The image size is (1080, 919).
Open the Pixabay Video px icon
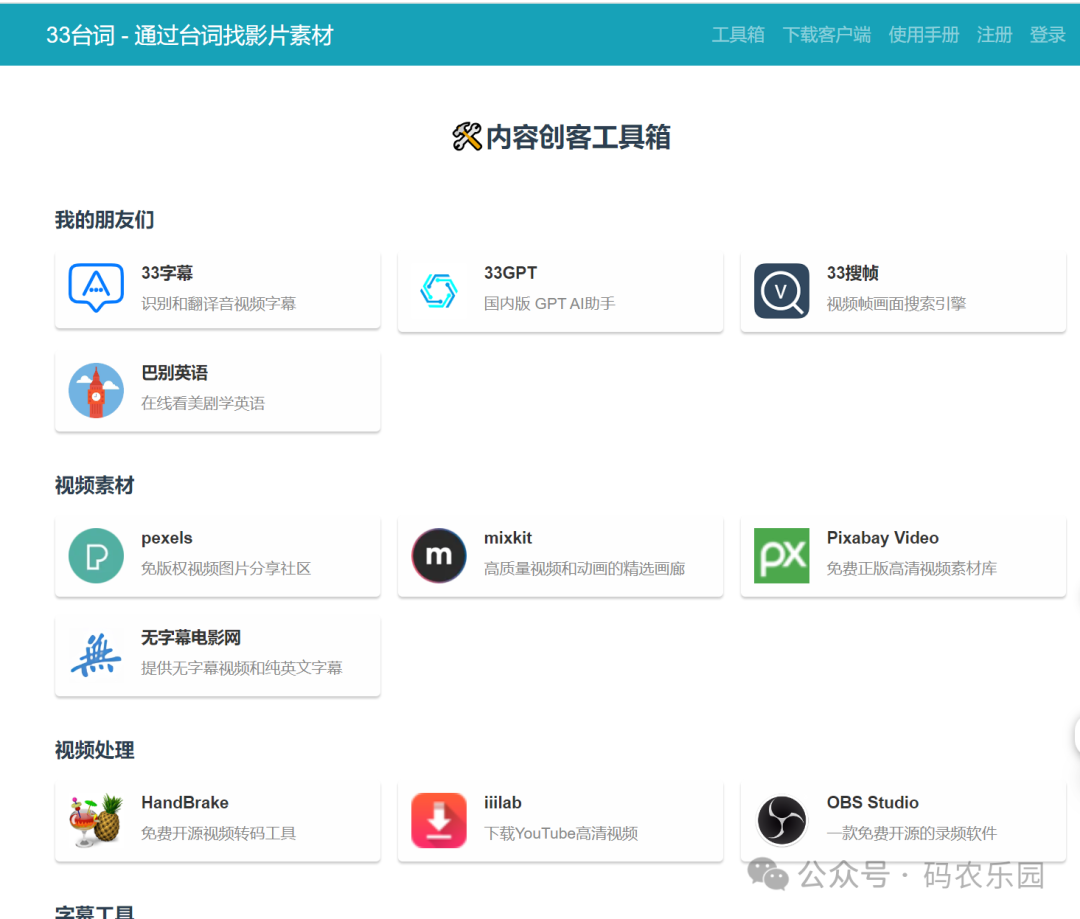click(x=781, y=555)
